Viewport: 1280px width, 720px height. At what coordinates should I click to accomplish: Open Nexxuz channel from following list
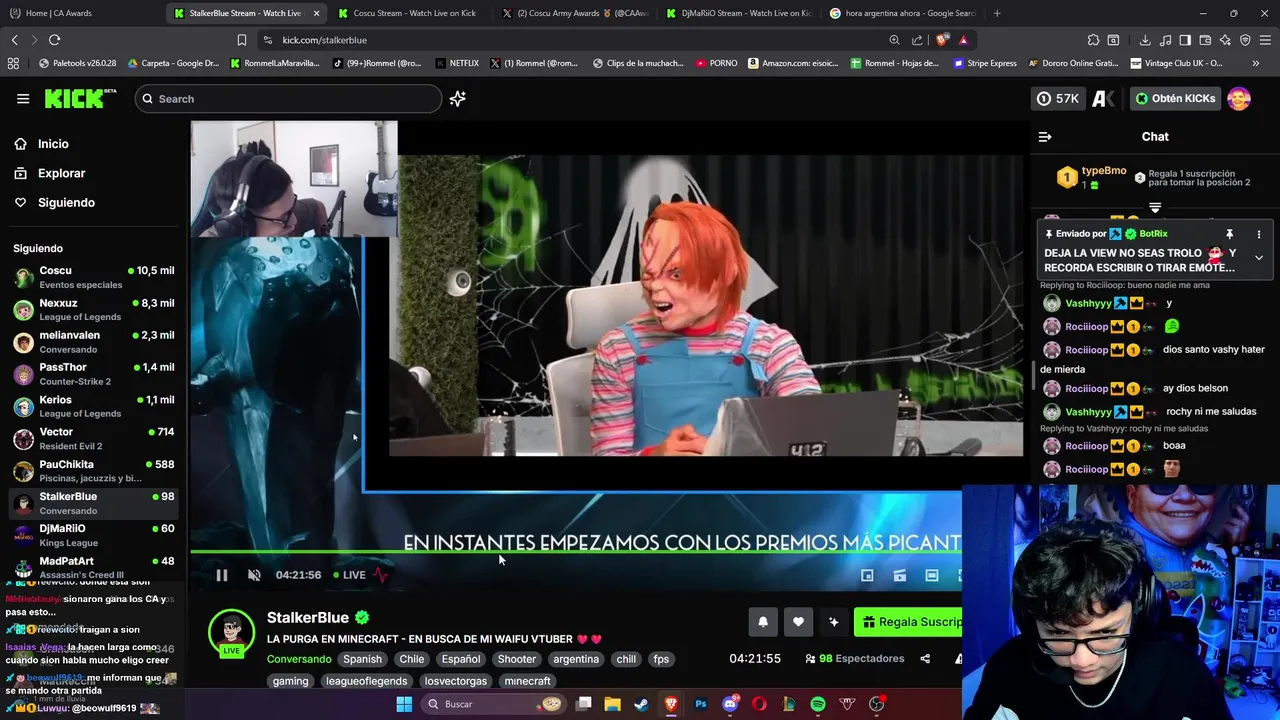click(x=95, y=309)
